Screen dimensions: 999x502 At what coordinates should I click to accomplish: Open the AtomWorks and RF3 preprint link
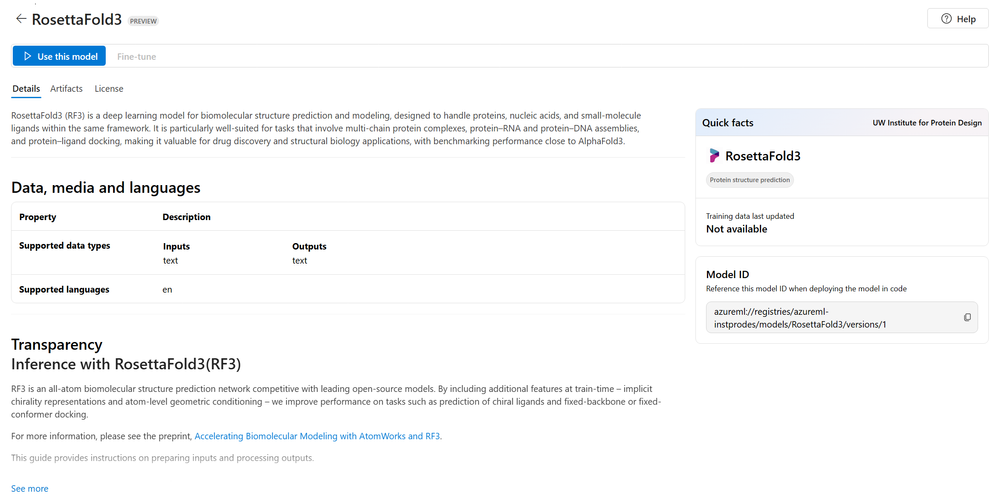click(x=317, y=436)
